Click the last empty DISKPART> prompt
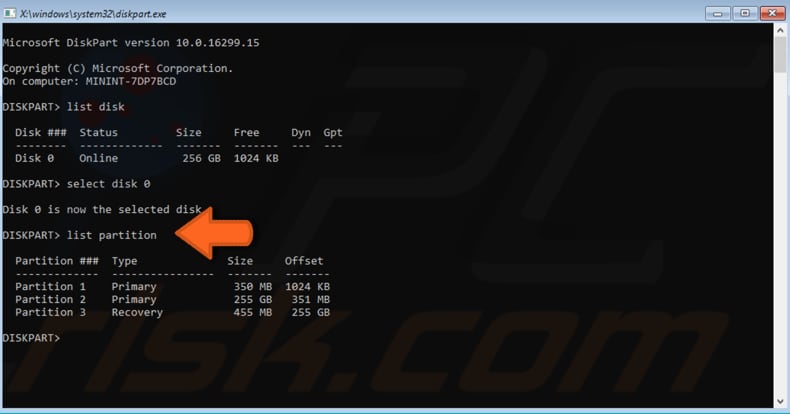790x414 pixels. (x=31, y=338)
